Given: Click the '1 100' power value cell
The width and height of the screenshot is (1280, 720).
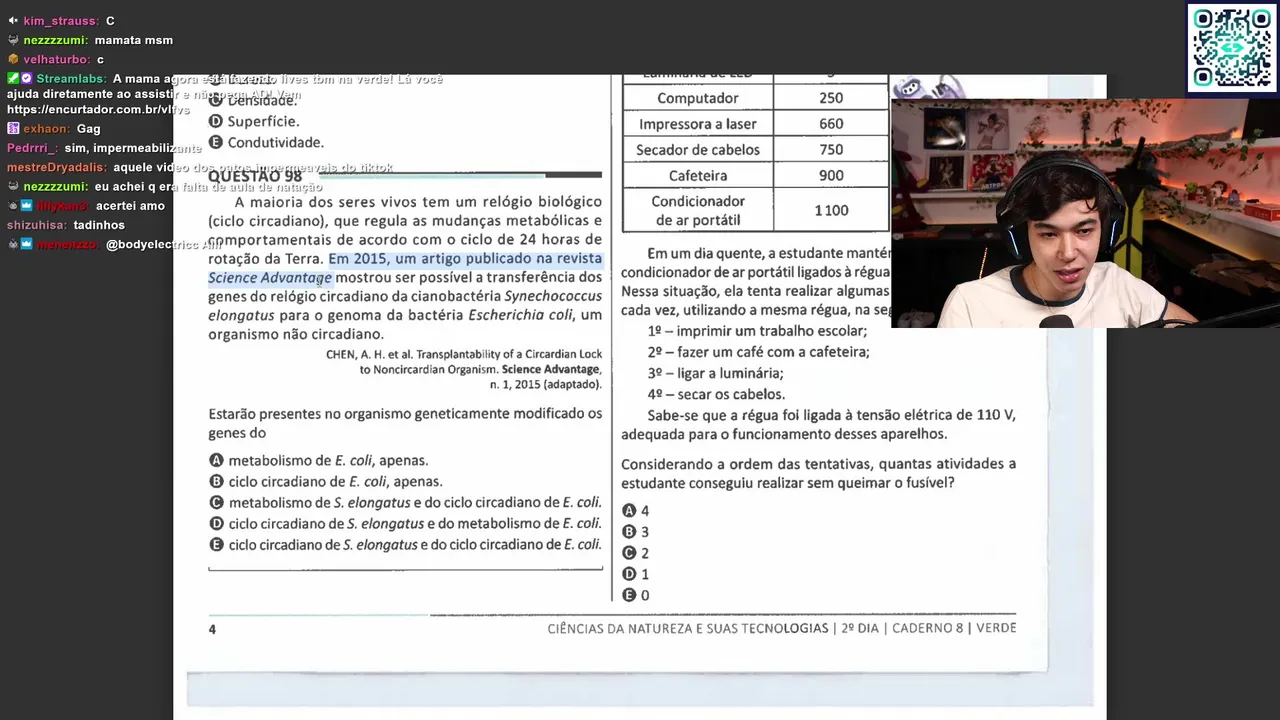Looking at the screenshot, I should [x=831, y=210].
